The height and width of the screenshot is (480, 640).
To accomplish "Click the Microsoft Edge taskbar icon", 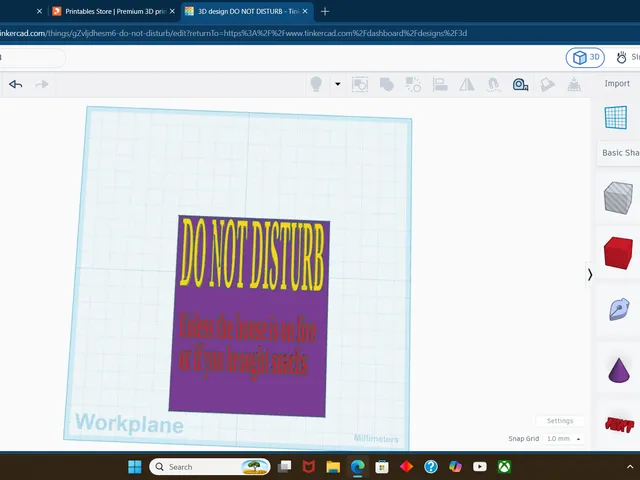I will pos(358,467).
